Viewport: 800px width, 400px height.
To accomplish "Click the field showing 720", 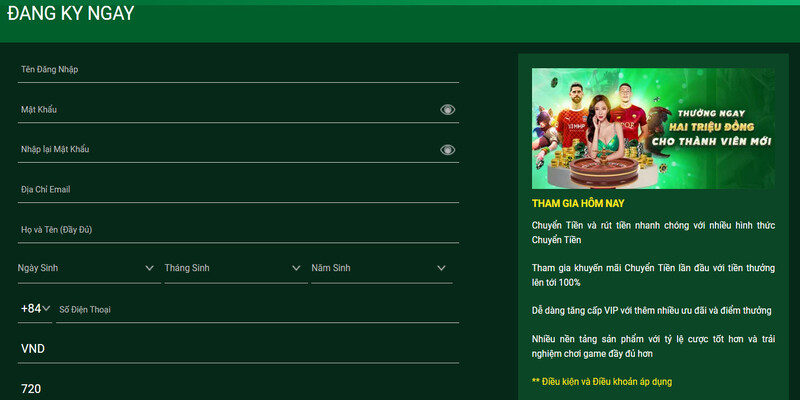I will click(x=238, y=388).
